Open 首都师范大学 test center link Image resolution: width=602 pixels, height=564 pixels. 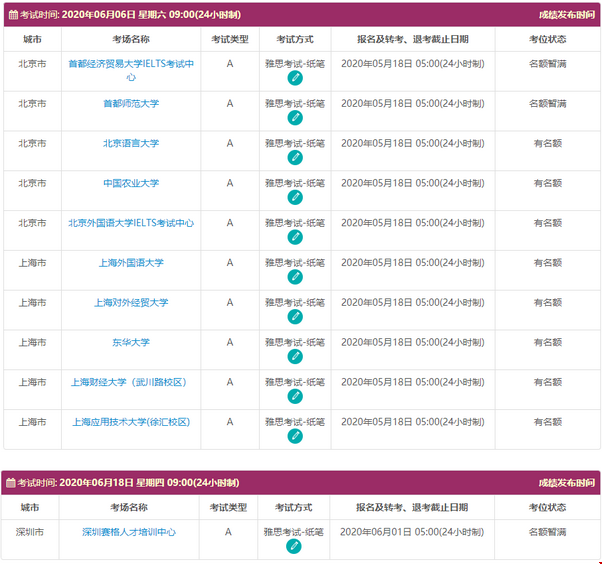tap(131, 104)
